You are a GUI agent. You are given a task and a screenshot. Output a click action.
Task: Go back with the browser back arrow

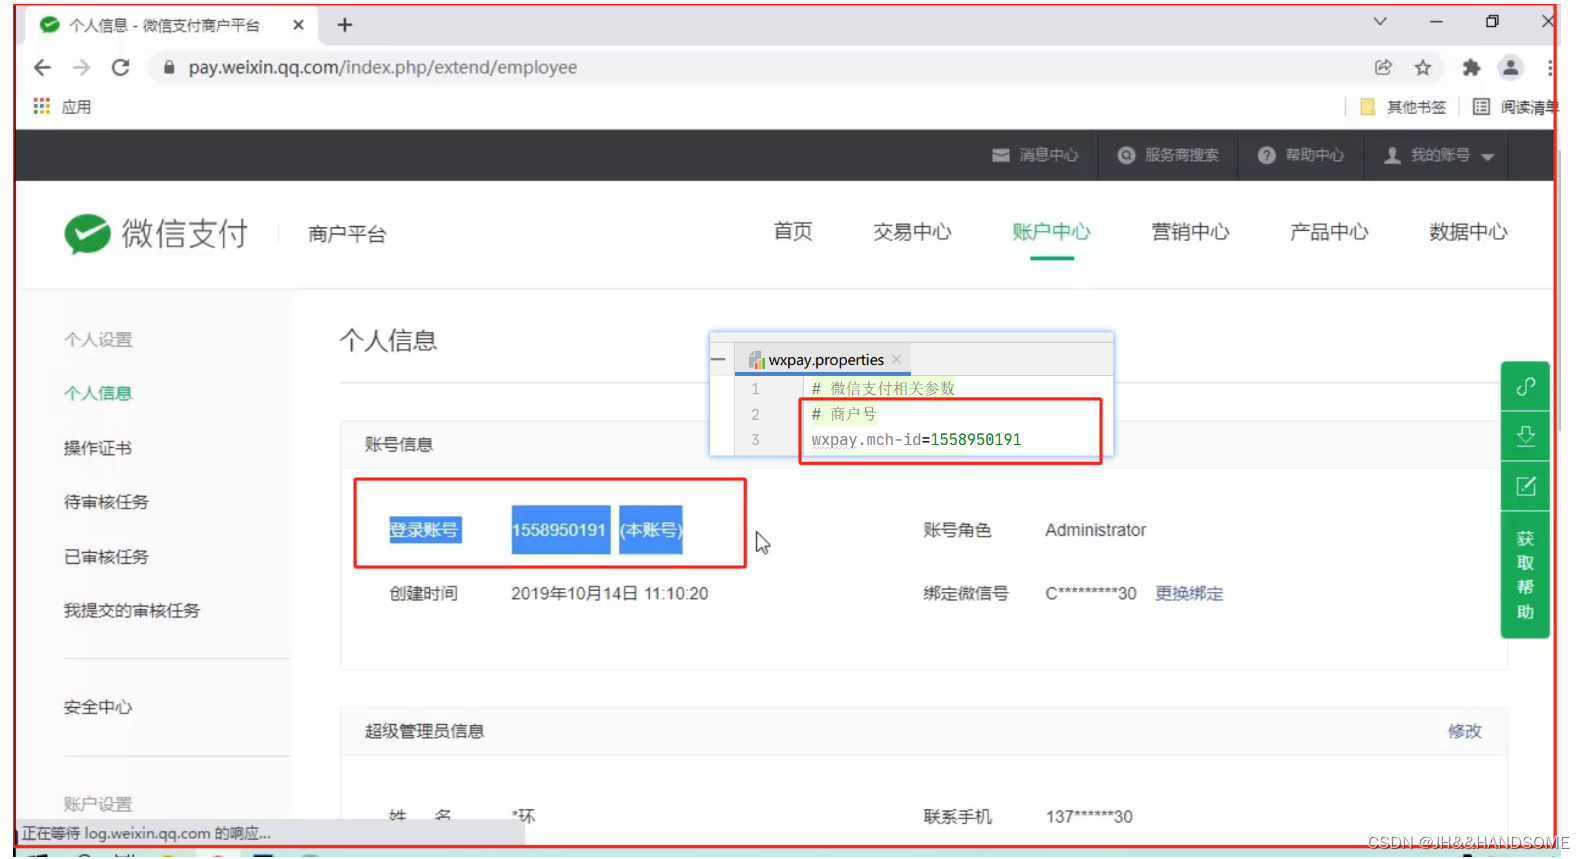point(42,67)
